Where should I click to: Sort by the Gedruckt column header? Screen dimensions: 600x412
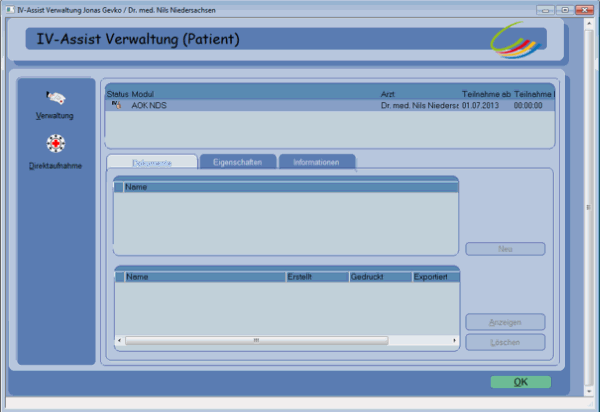(x=378, y=276)
